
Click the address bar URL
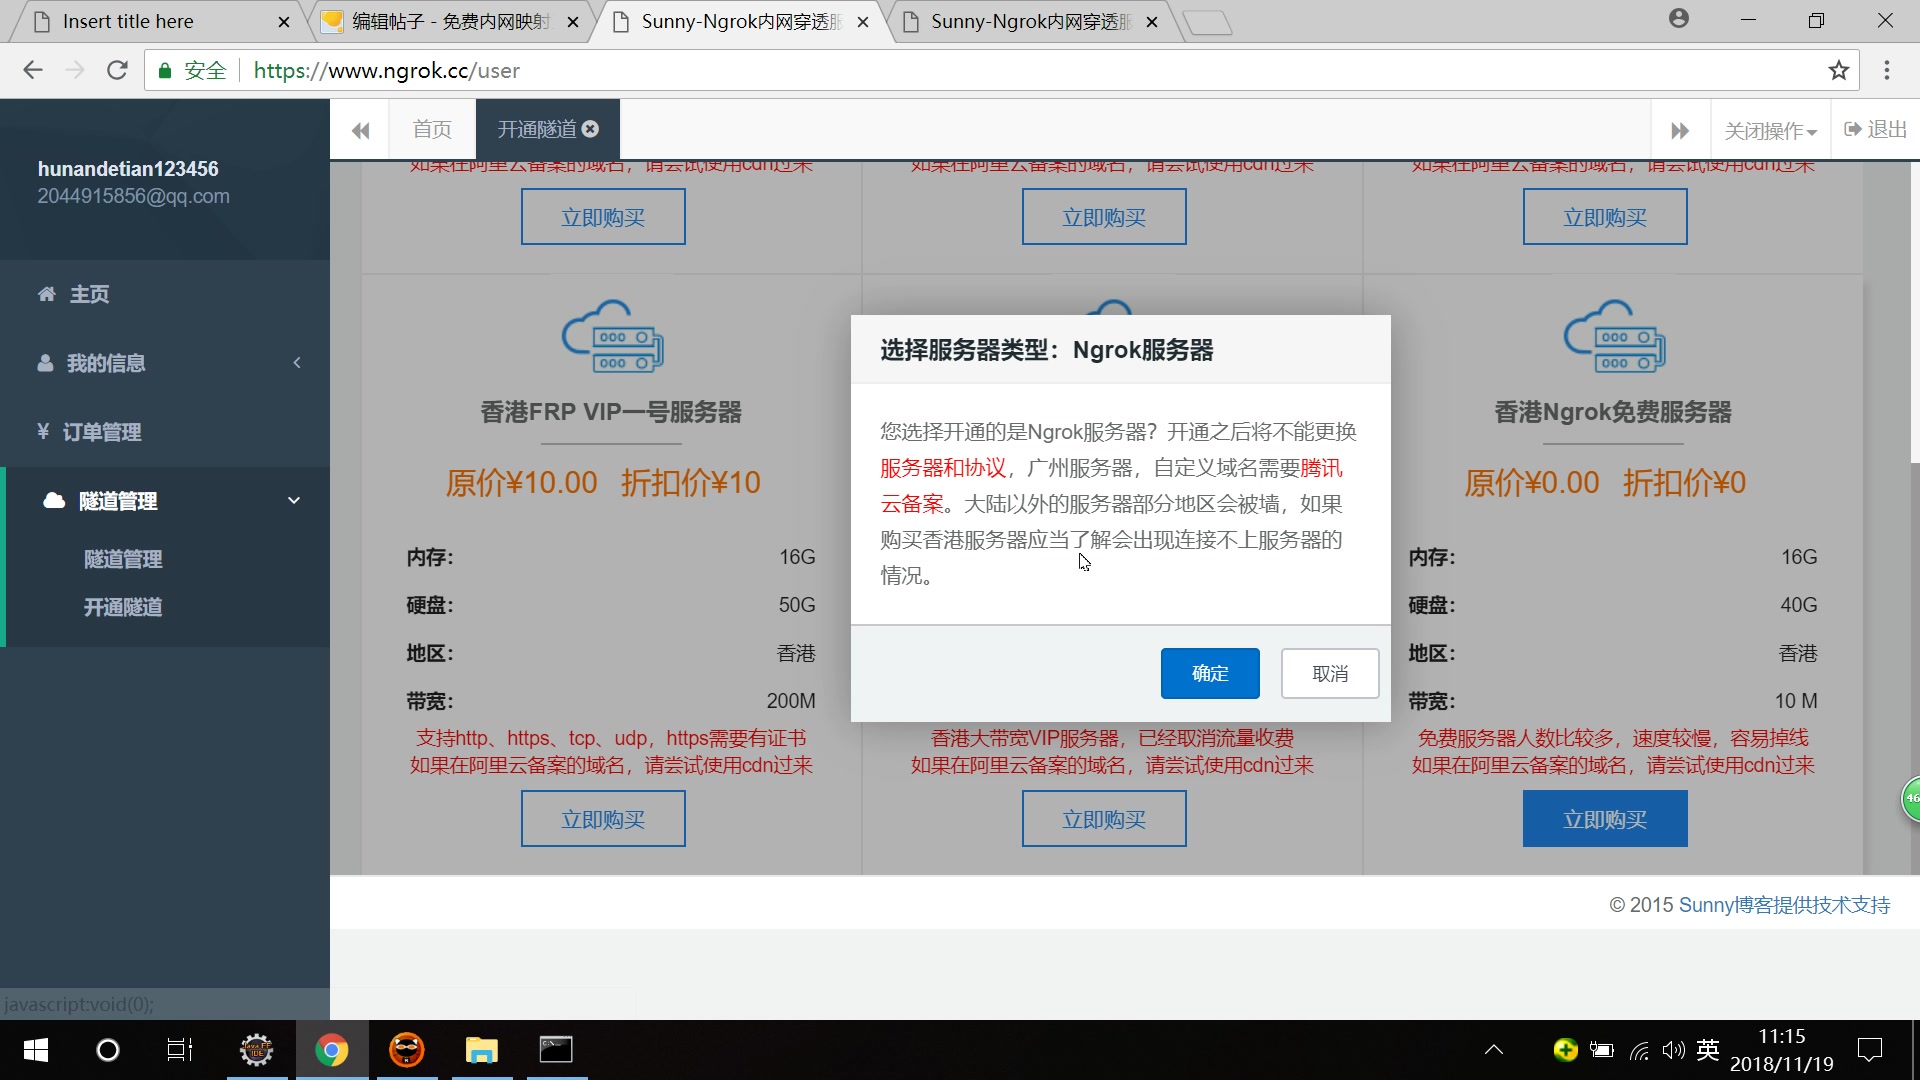click(387, 71)
